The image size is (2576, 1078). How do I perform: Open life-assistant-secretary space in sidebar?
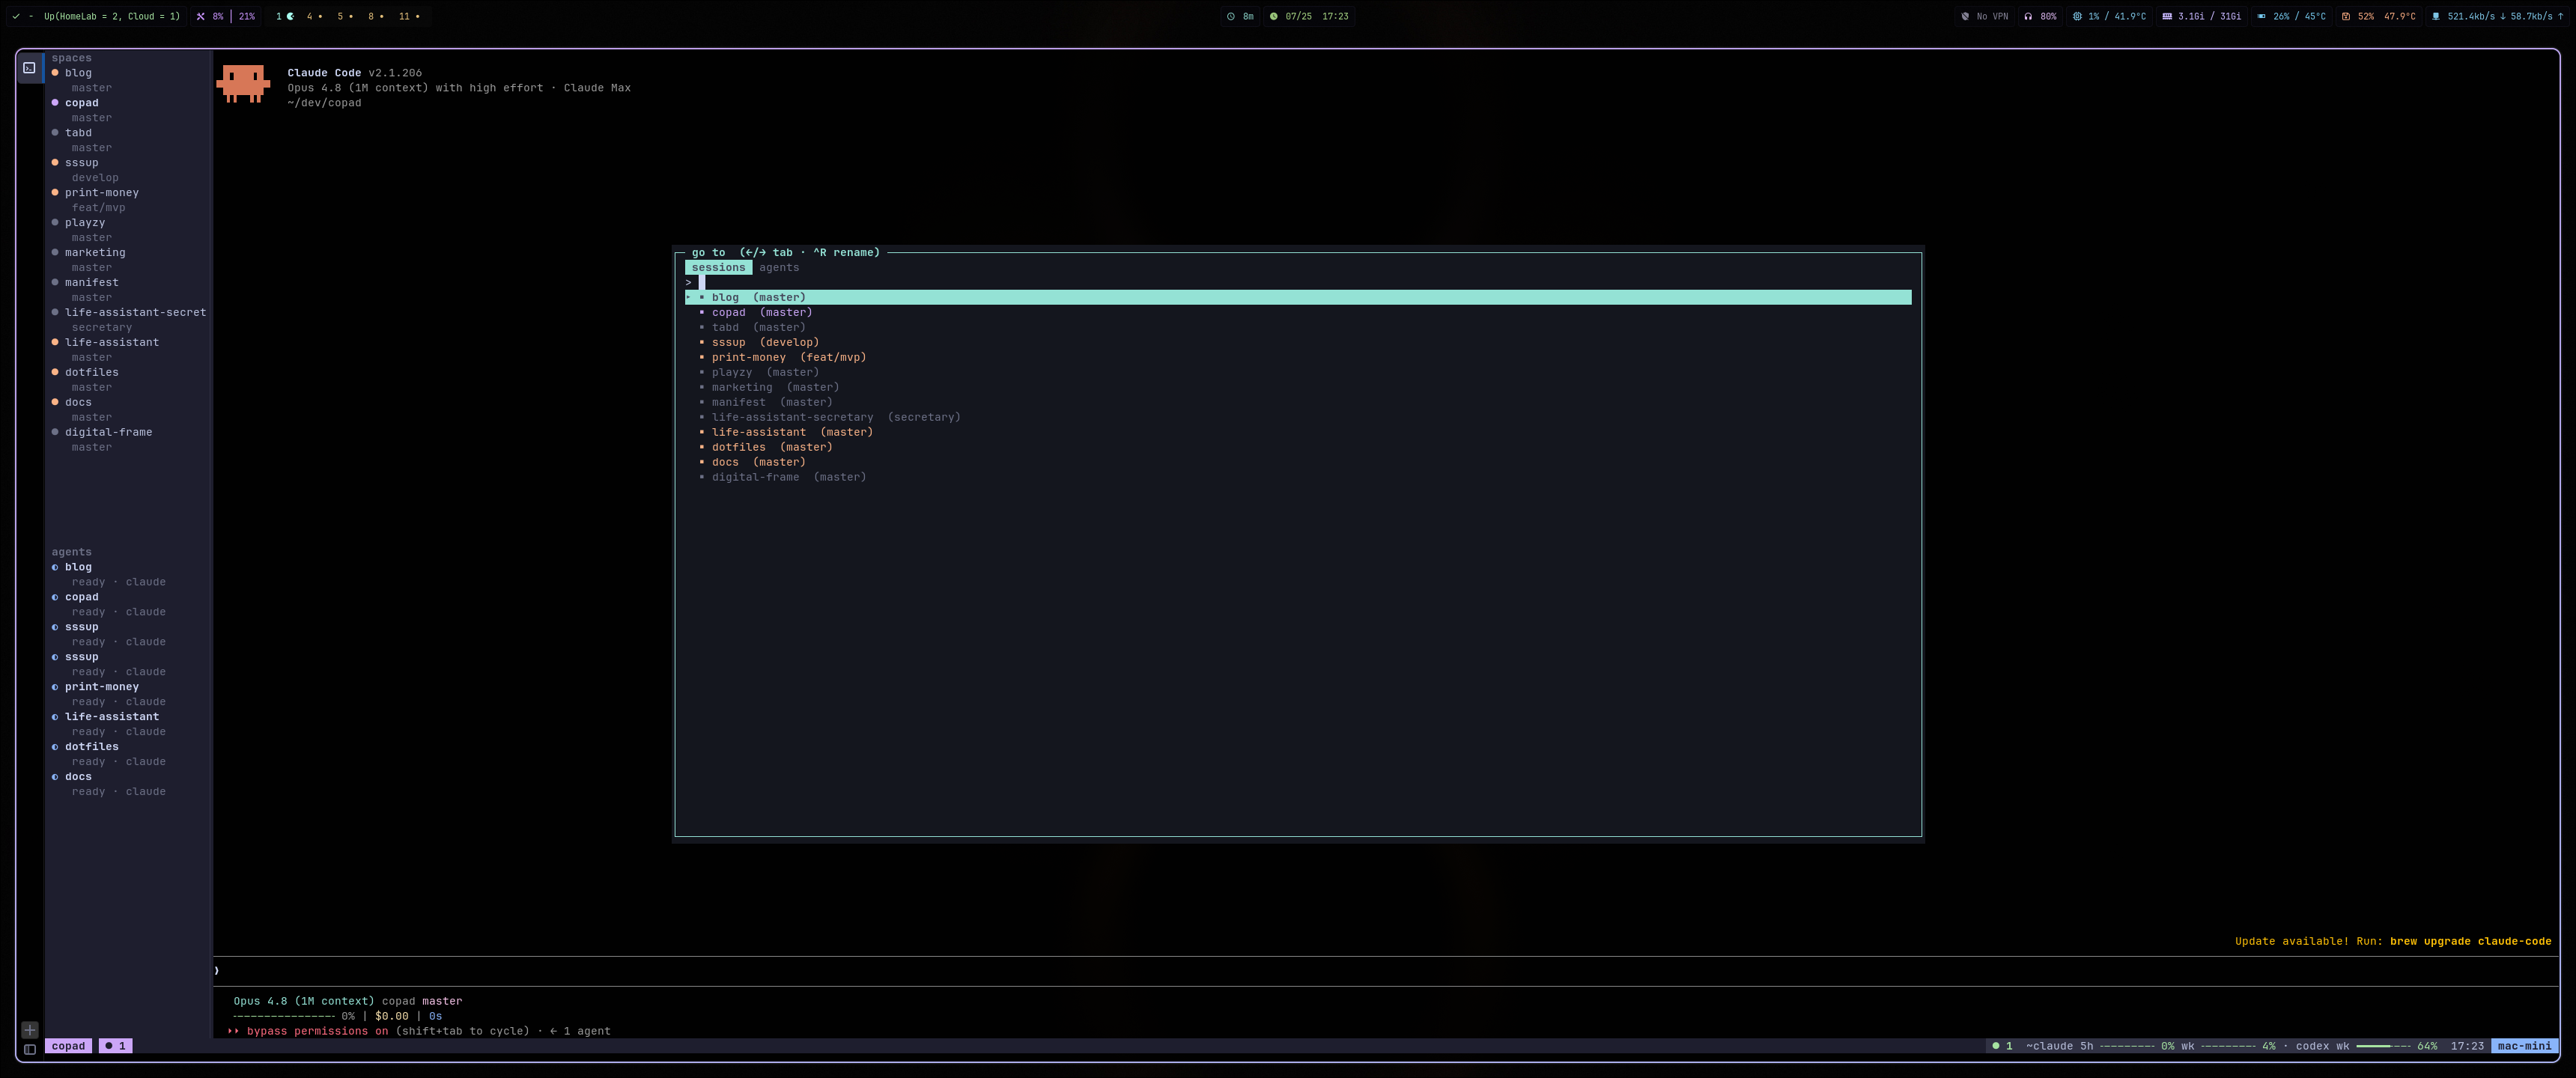(x=135, y=312)
